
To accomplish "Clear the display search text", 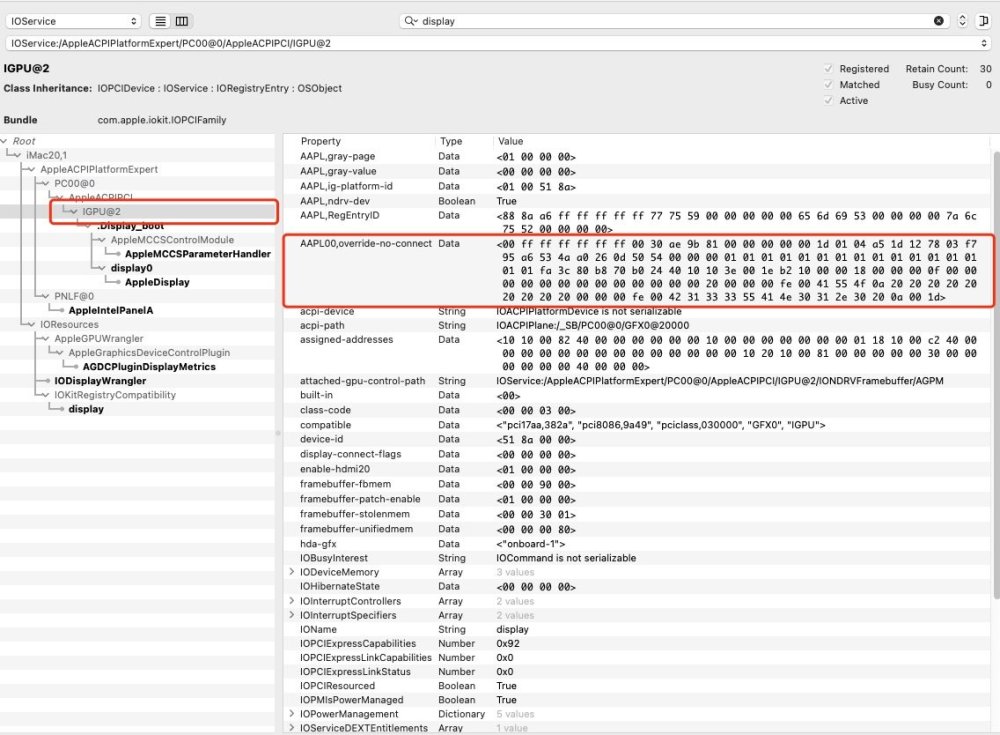I will pyautogui.click(x=938, y=21).
